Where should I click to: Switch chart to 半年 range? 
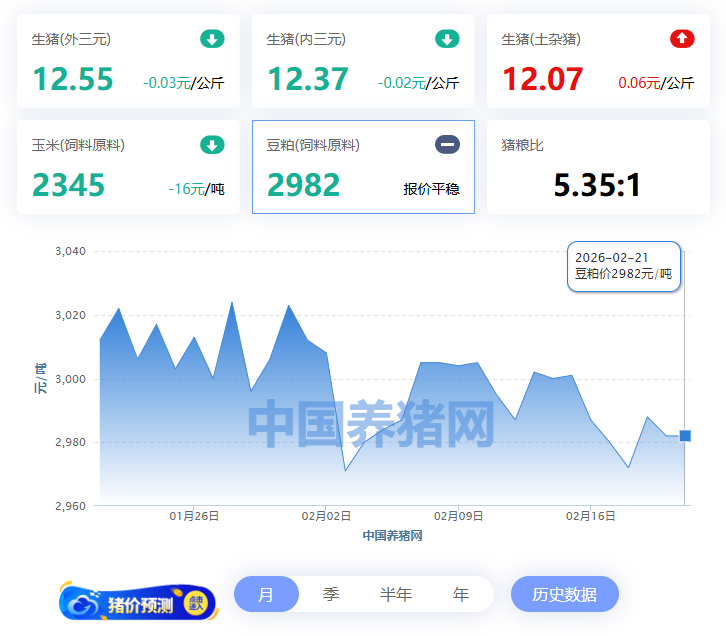click(x=396, y=594)
